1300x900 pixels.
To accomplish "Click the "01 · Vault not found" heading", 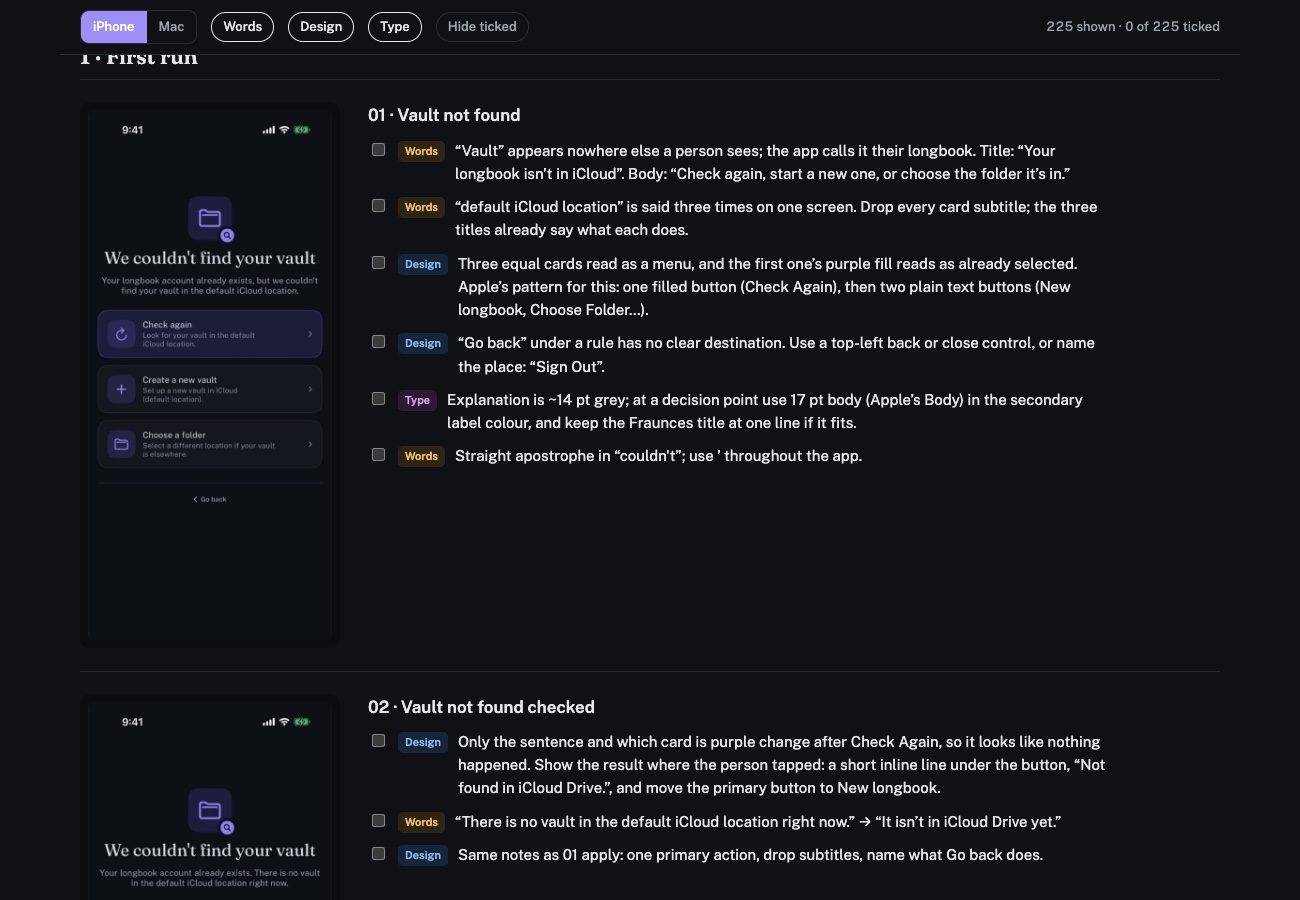I will (444, 115).
